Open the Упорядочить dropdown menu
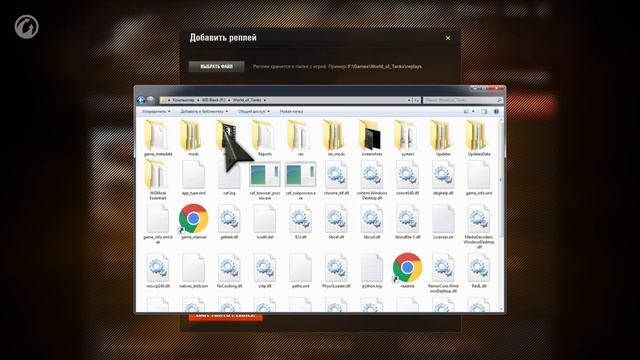 coord(156,111)
